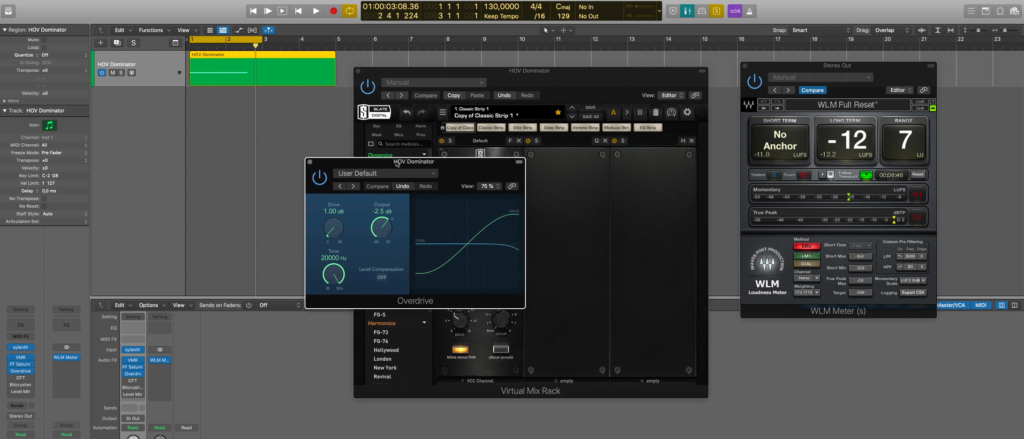Toggle the Region Mute checkbox in the inspector
This screenshot has width=1024, height=439.
(x=44, y=40)
